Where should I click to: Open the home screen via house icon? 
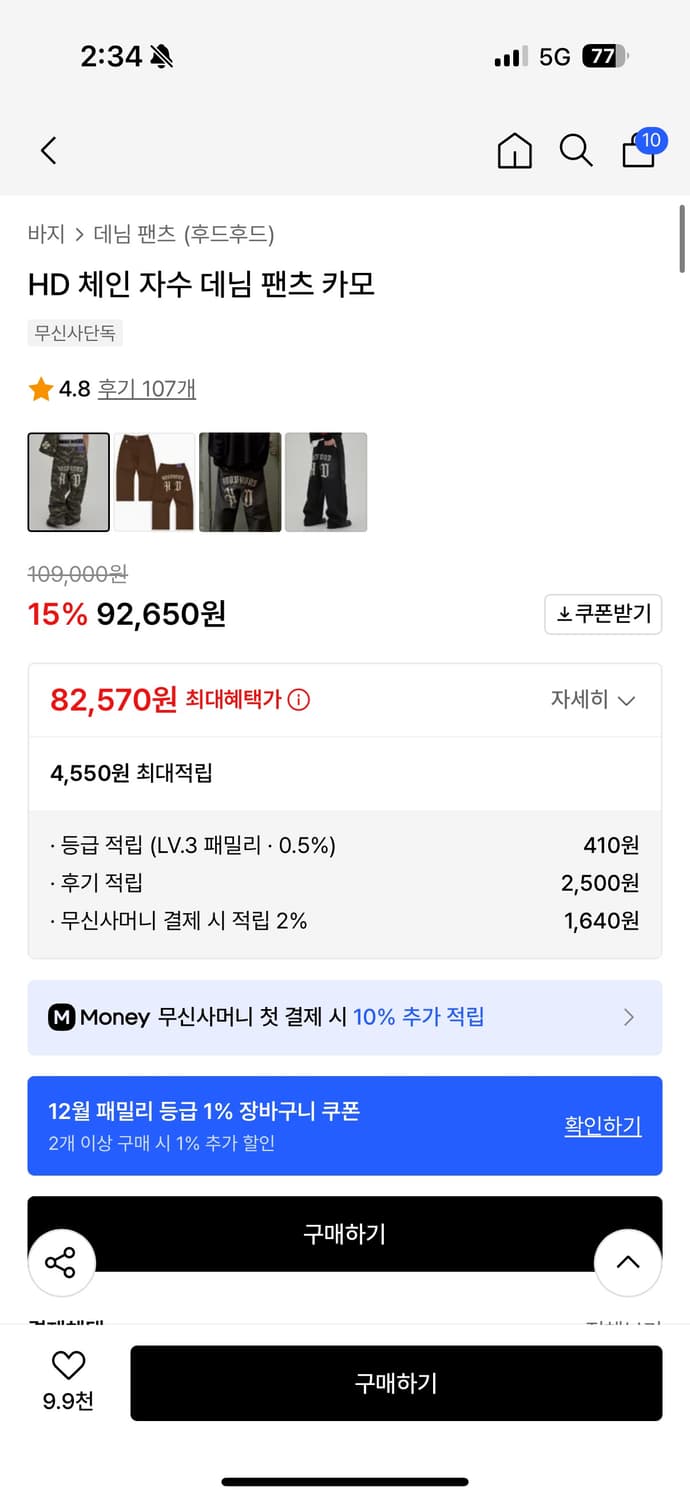coord(514,152)
